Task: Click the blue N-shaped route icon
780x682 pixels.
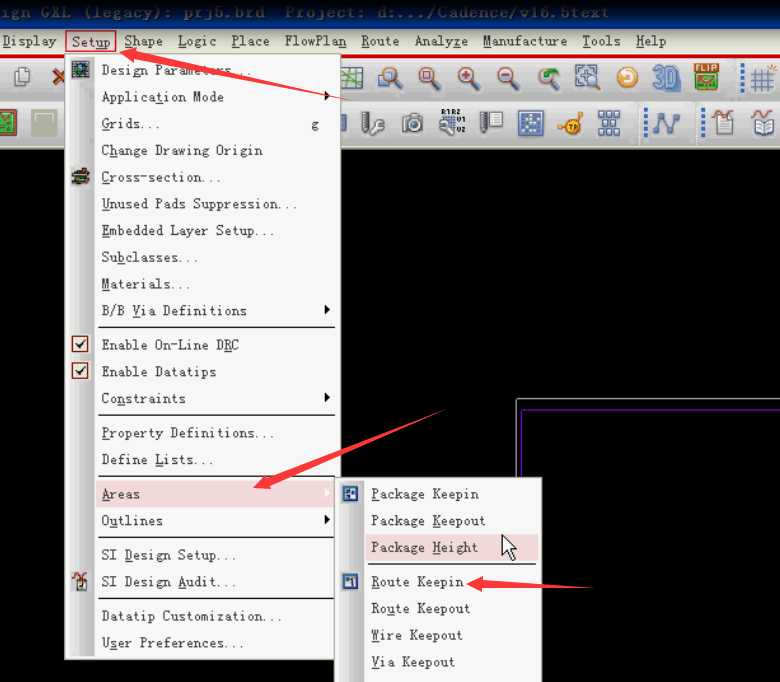Action: [667, 123]
